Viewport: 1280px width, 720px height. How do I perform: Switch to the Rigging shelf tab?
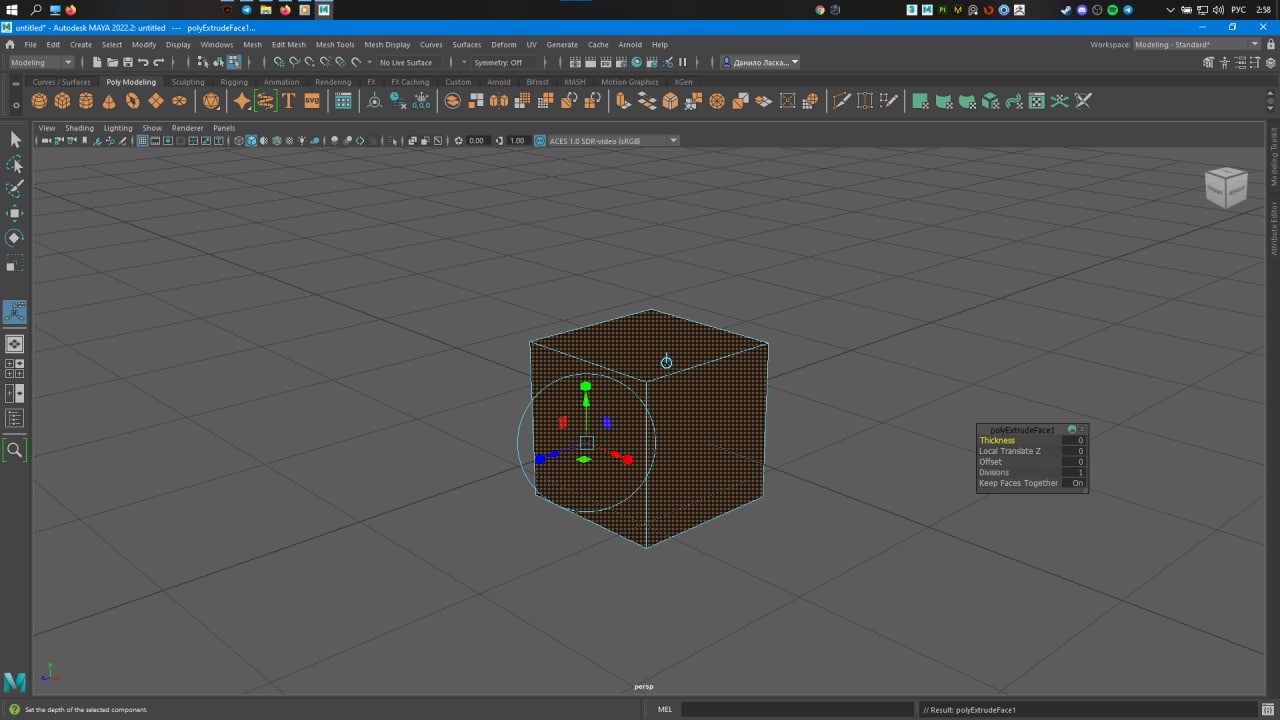[x=234, y=82]
